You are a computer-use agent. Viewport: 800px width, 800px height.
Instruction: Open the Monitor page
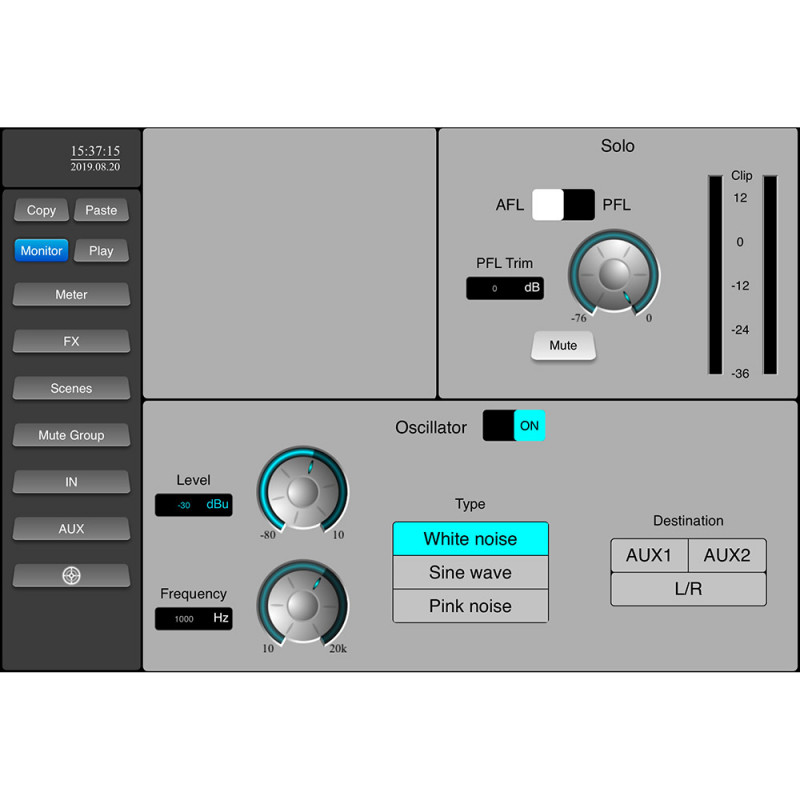coord(41,251)
